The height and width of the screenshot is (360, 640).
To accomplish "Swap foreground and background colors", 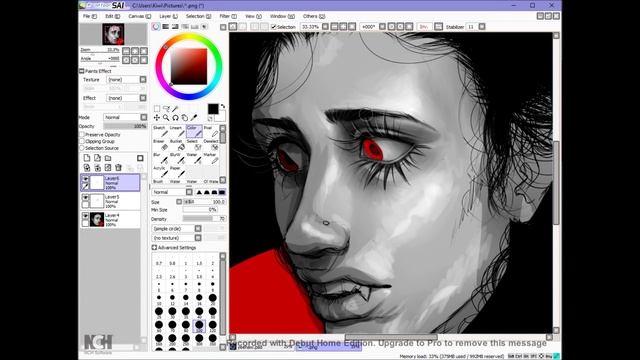I will (223, 107).
